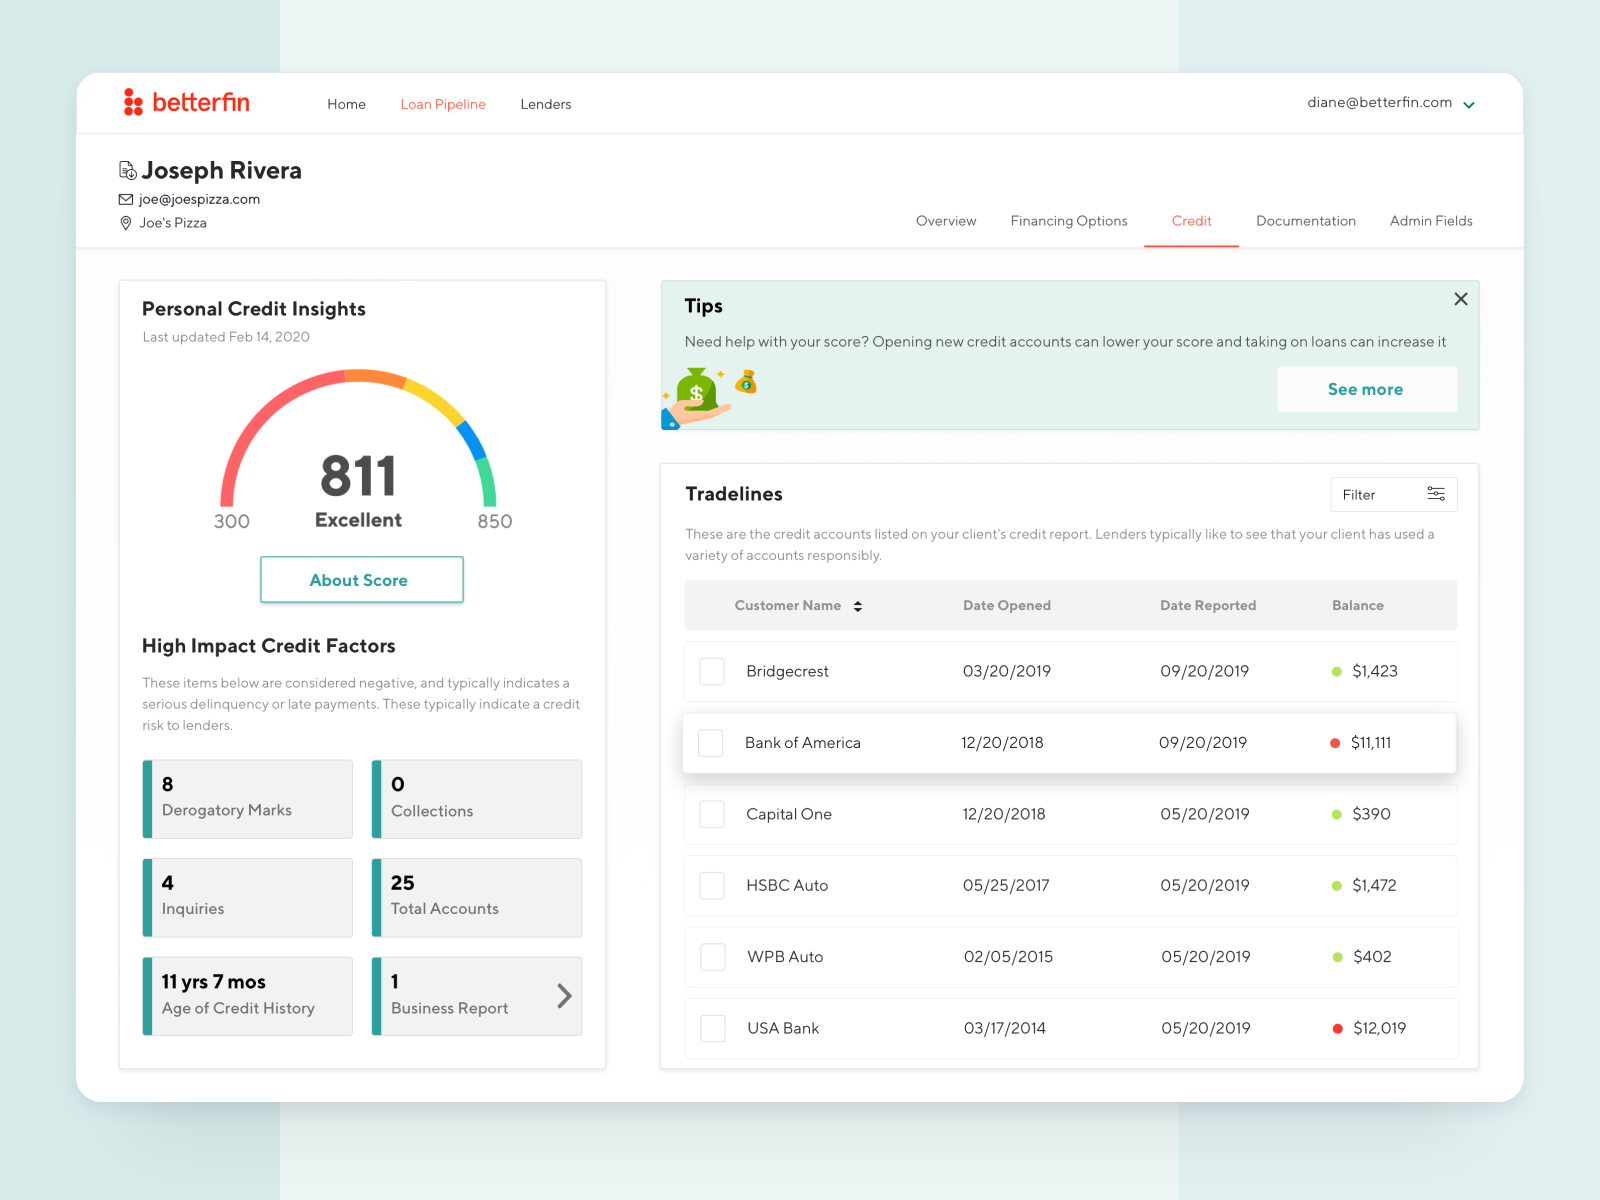Click the About Score button
The height and width of the screenshot is (1200, 1600).
click(361, 580)
